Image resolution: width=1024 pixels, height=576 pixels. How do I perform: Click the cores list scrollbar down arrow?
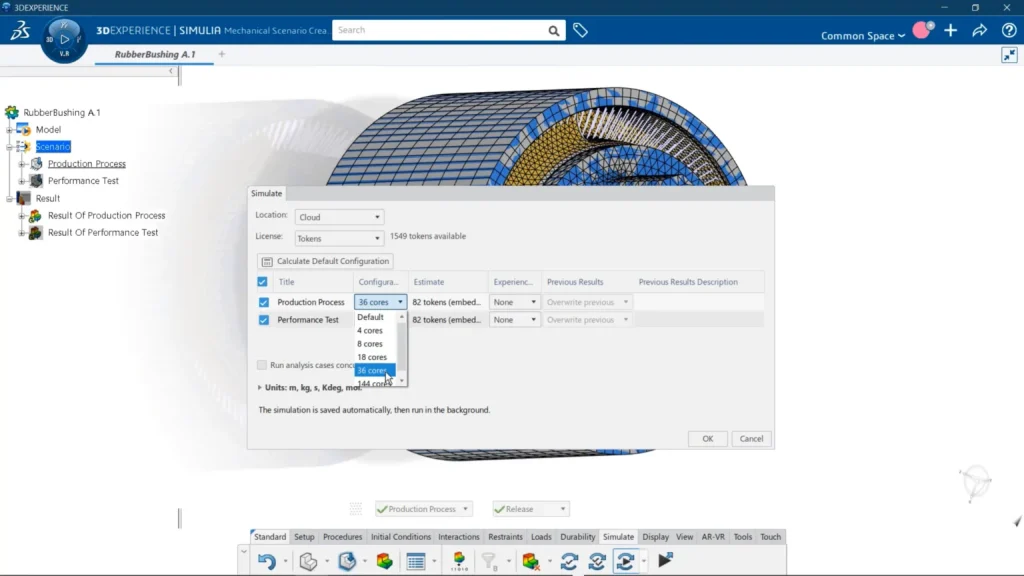point(402,381)
